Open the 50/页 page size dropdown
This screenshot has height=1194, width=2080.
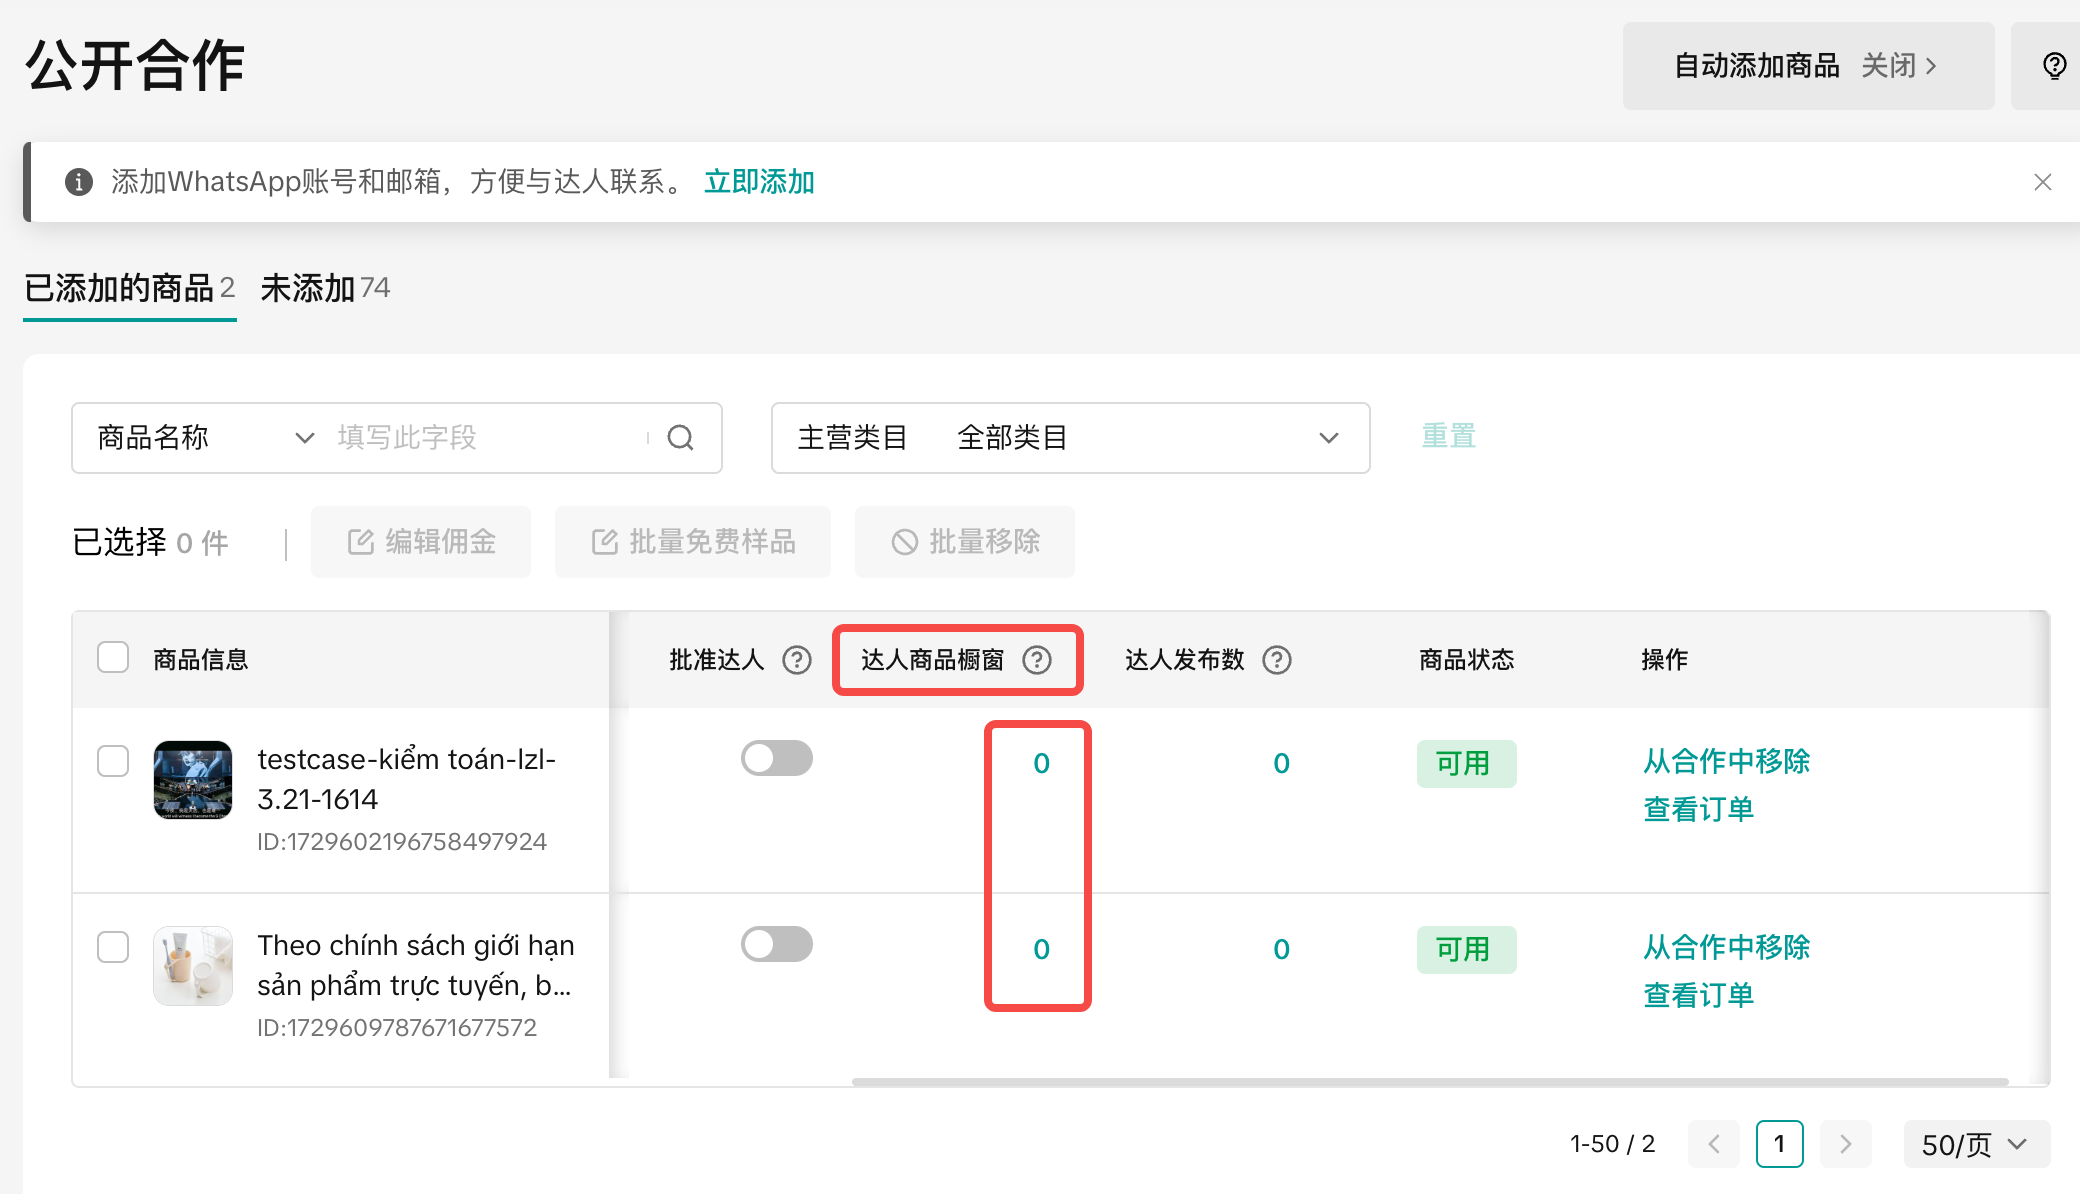click(1976, 1144)
